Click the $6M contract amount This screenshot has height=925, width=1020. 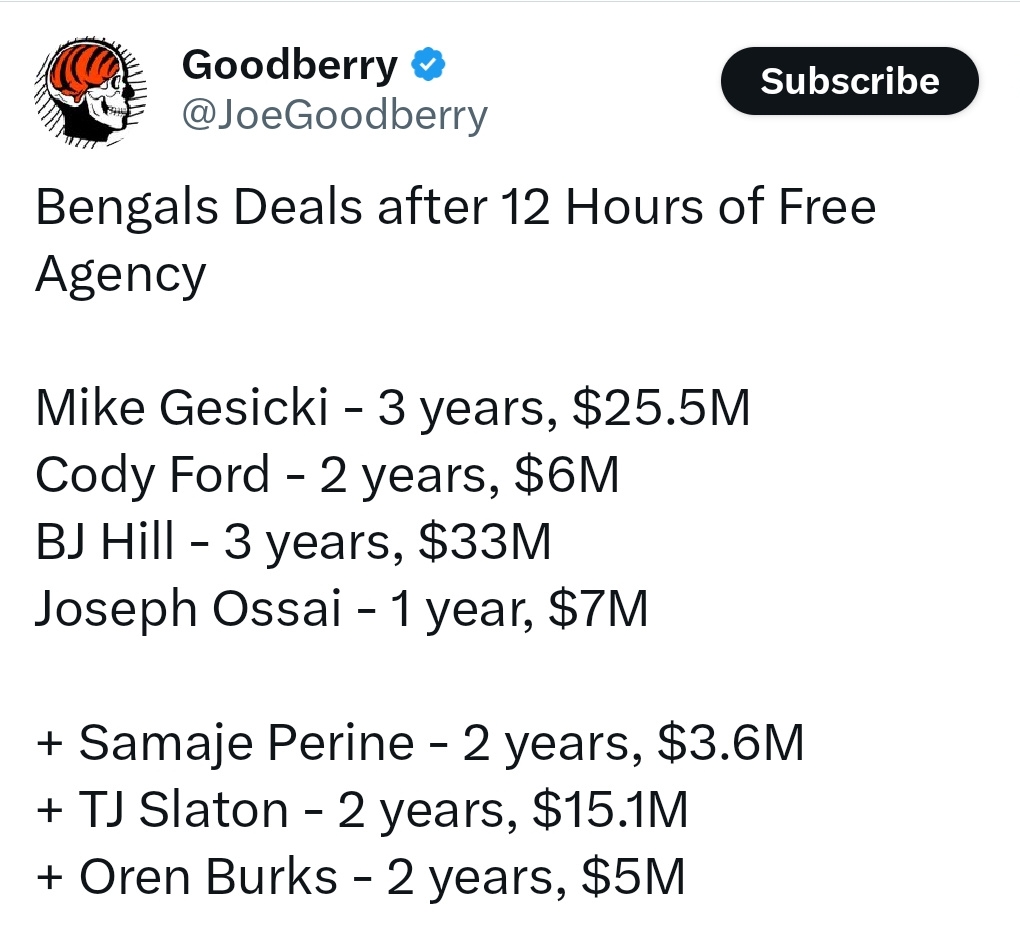pyautogui.click(x=566, y=475)
